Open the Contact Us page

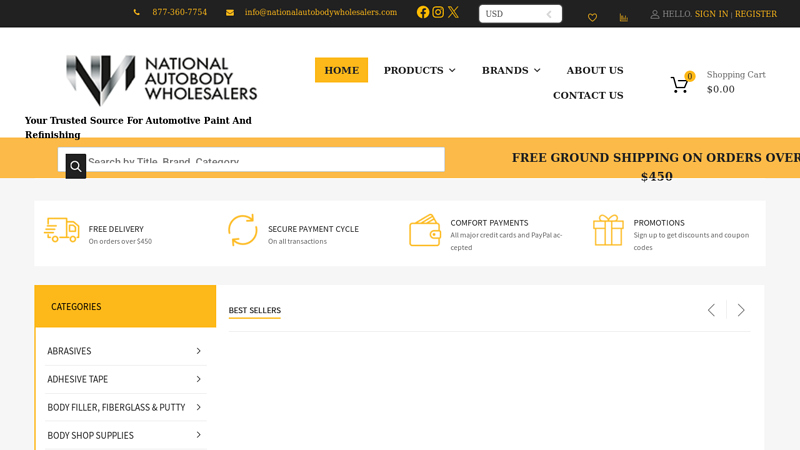pos(588,95)
